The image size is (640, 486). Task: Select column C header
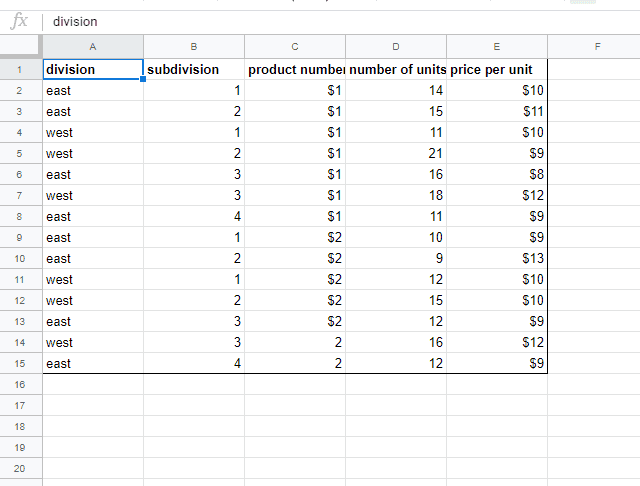coord(295,46)
